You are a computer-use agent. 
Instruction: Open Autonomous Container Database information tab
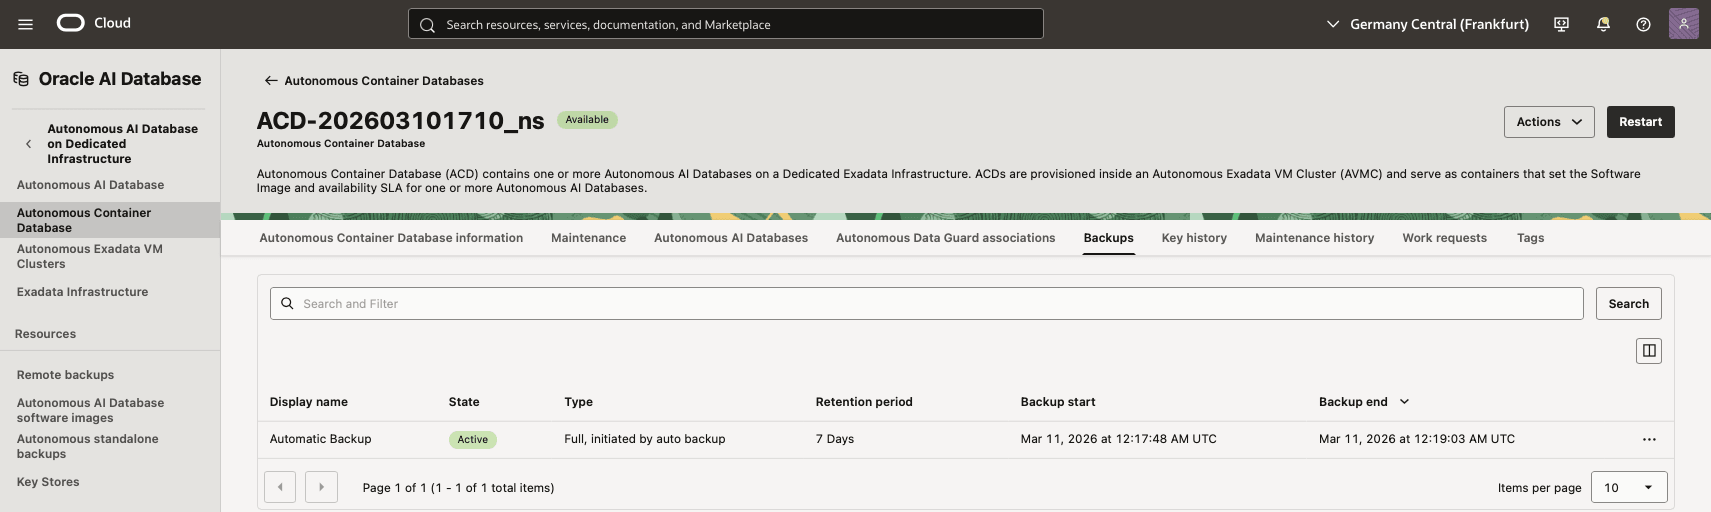tap(391, 238)
